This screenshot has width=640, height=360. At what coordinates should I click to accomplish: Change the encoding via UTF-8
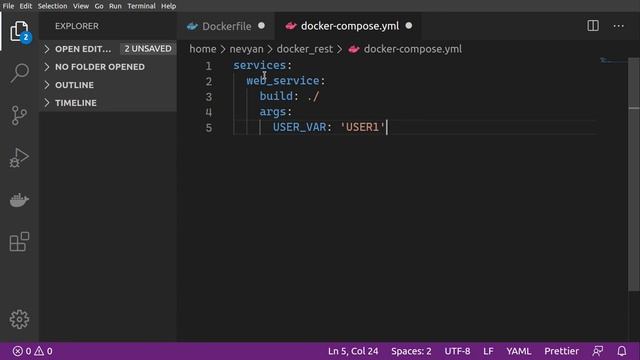[x=457, y=351]
